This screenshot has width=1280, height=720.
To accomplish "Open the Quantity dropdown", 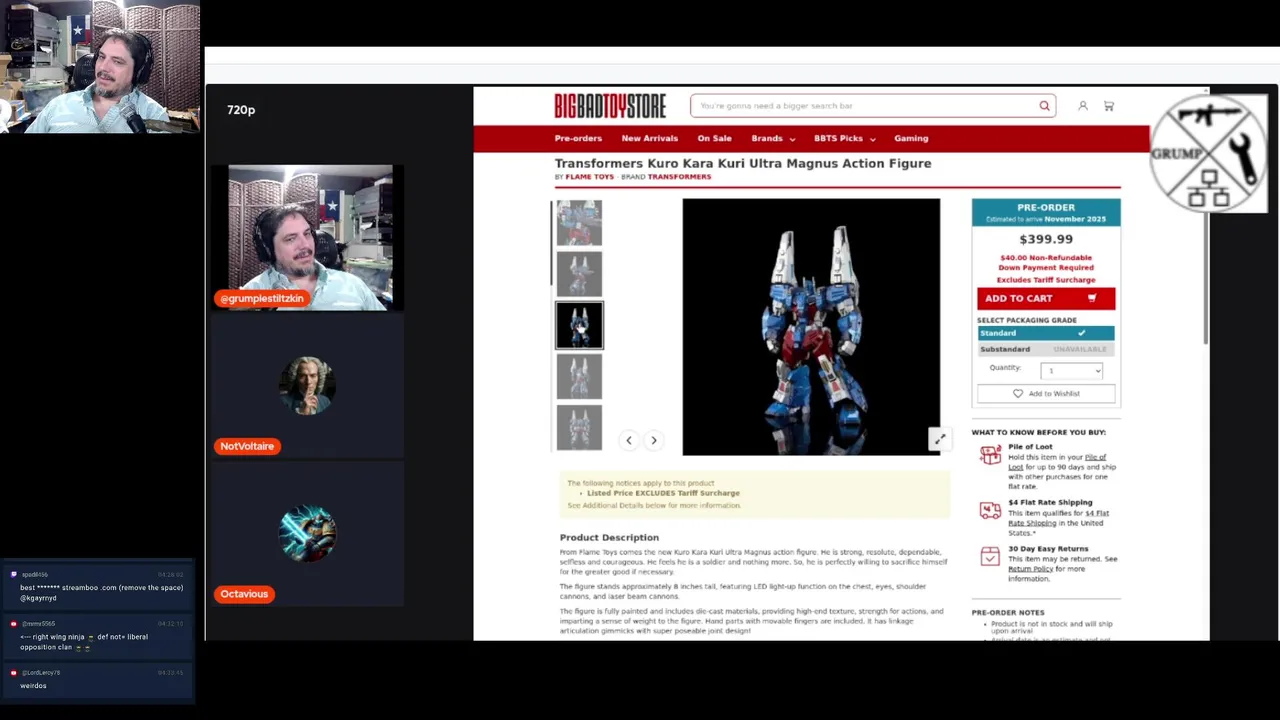I will click(1071, 371).
